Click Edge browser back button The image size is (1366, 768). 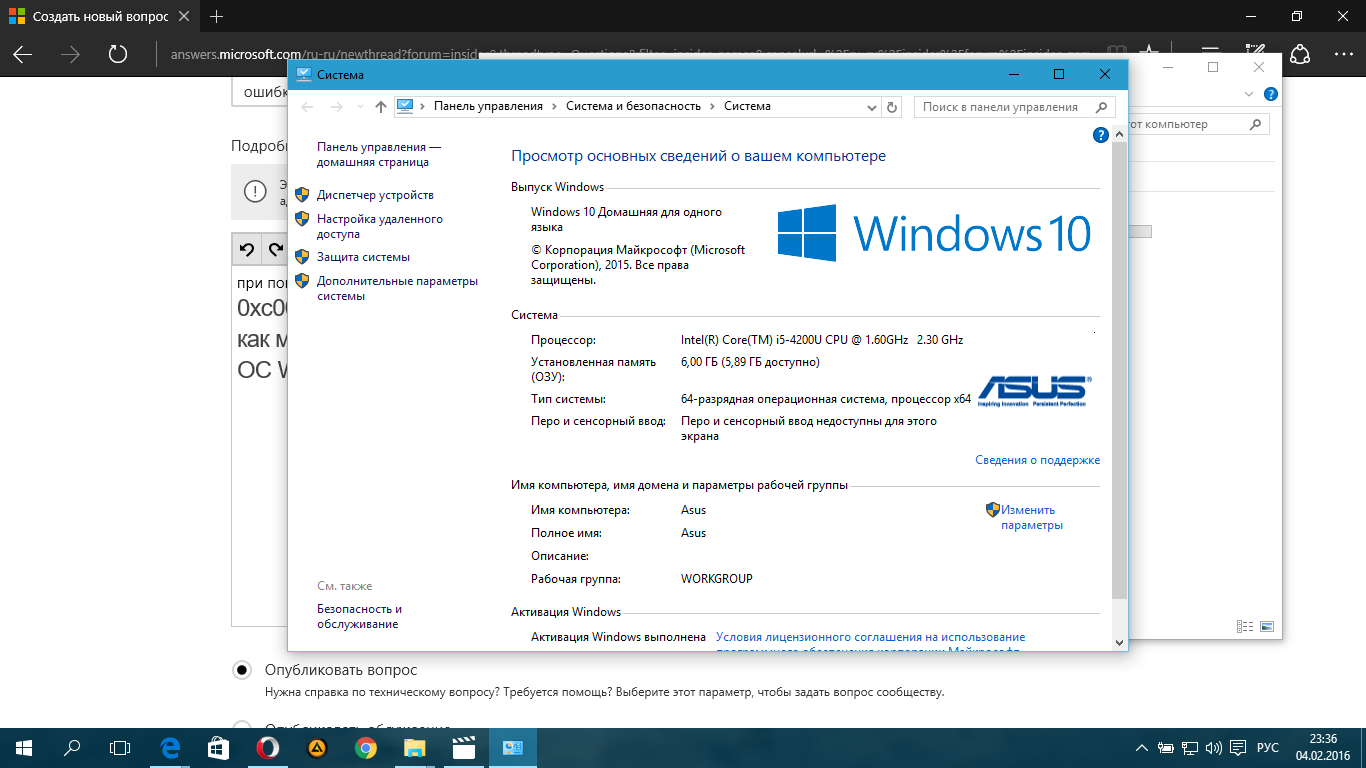coord(22,54)
